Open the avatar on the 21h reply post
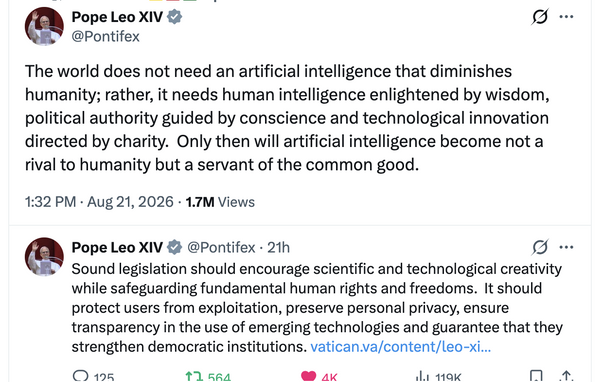The width and height of the screenshot is (603, 382). tap(44, 257)
